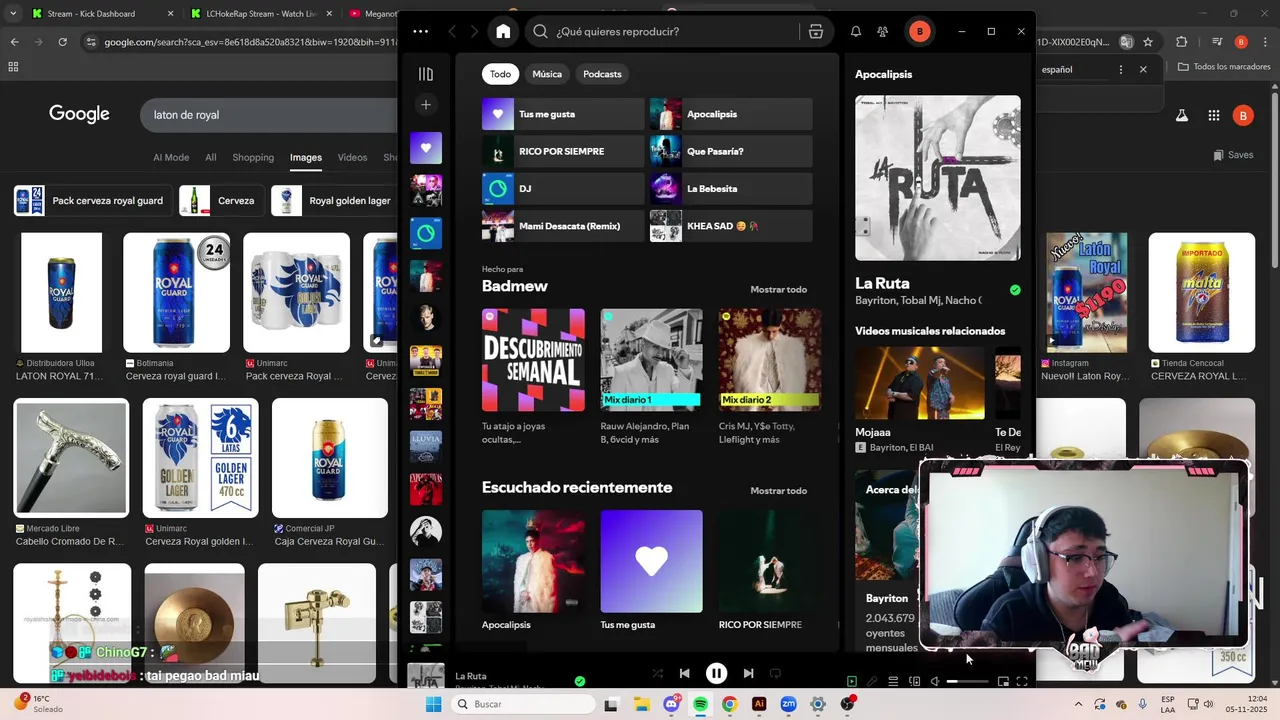The width and height of the screenshot is (1280, 720).
Task: Adjust the Spotify volume slider
Action: (x=968, y=681)
